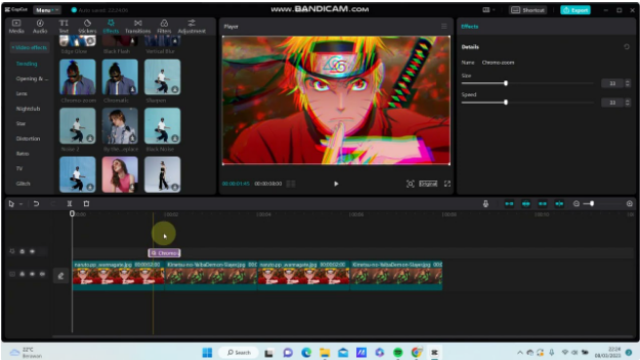Screen dimensions: 640x360
Task: Select Opening & closing effects category
Action: tap(32, 79)
